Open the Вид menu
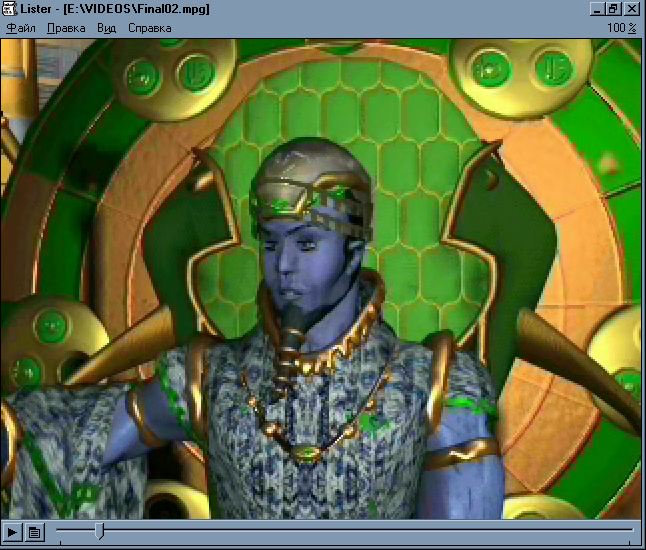Image resolution: width=646 pixels, height=550 pixels. [x=106, y=28]
